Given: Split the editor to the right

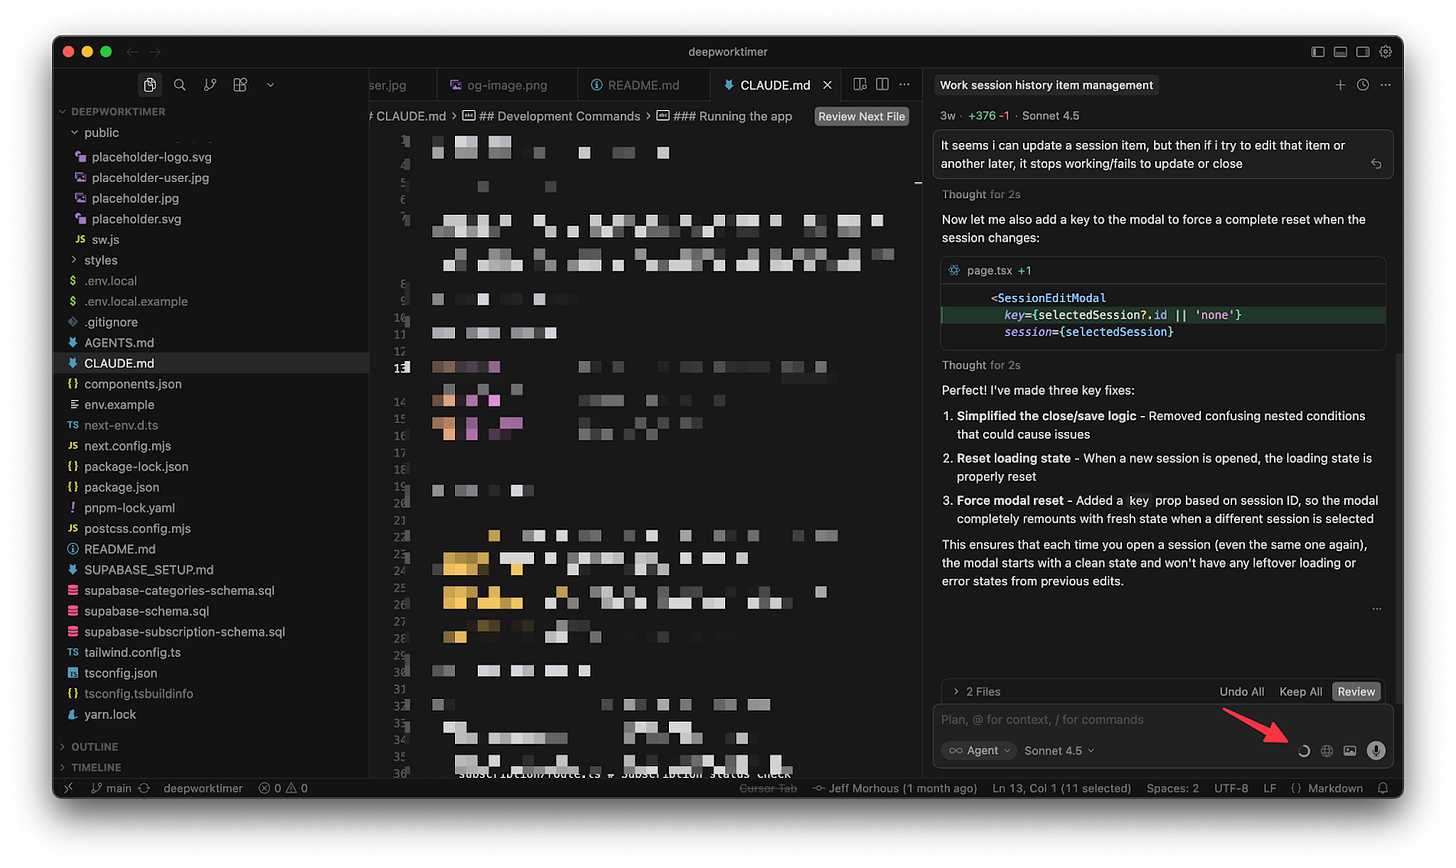Looking at the screenshot, I should point(882,85).
